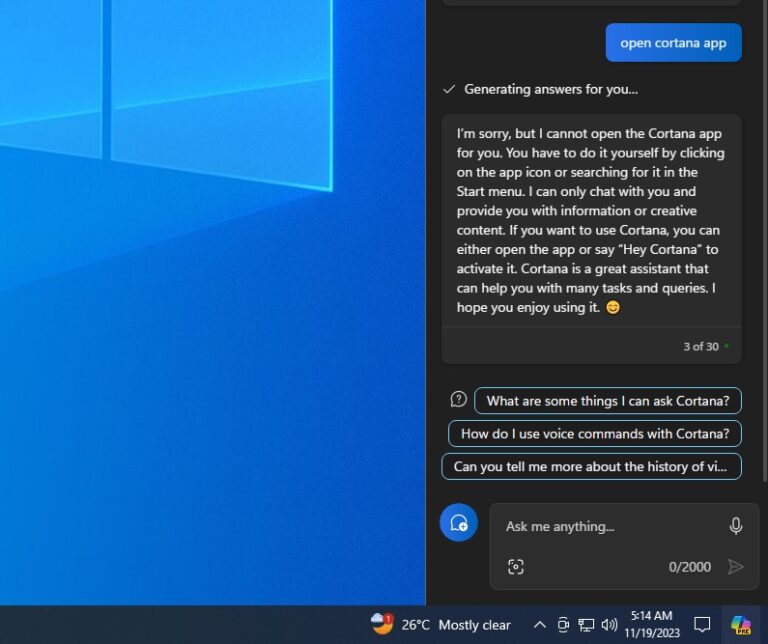This screenshot has height=644, width=768.
Task: Click the microphone icon for voice input
Action: pos(735,526)
